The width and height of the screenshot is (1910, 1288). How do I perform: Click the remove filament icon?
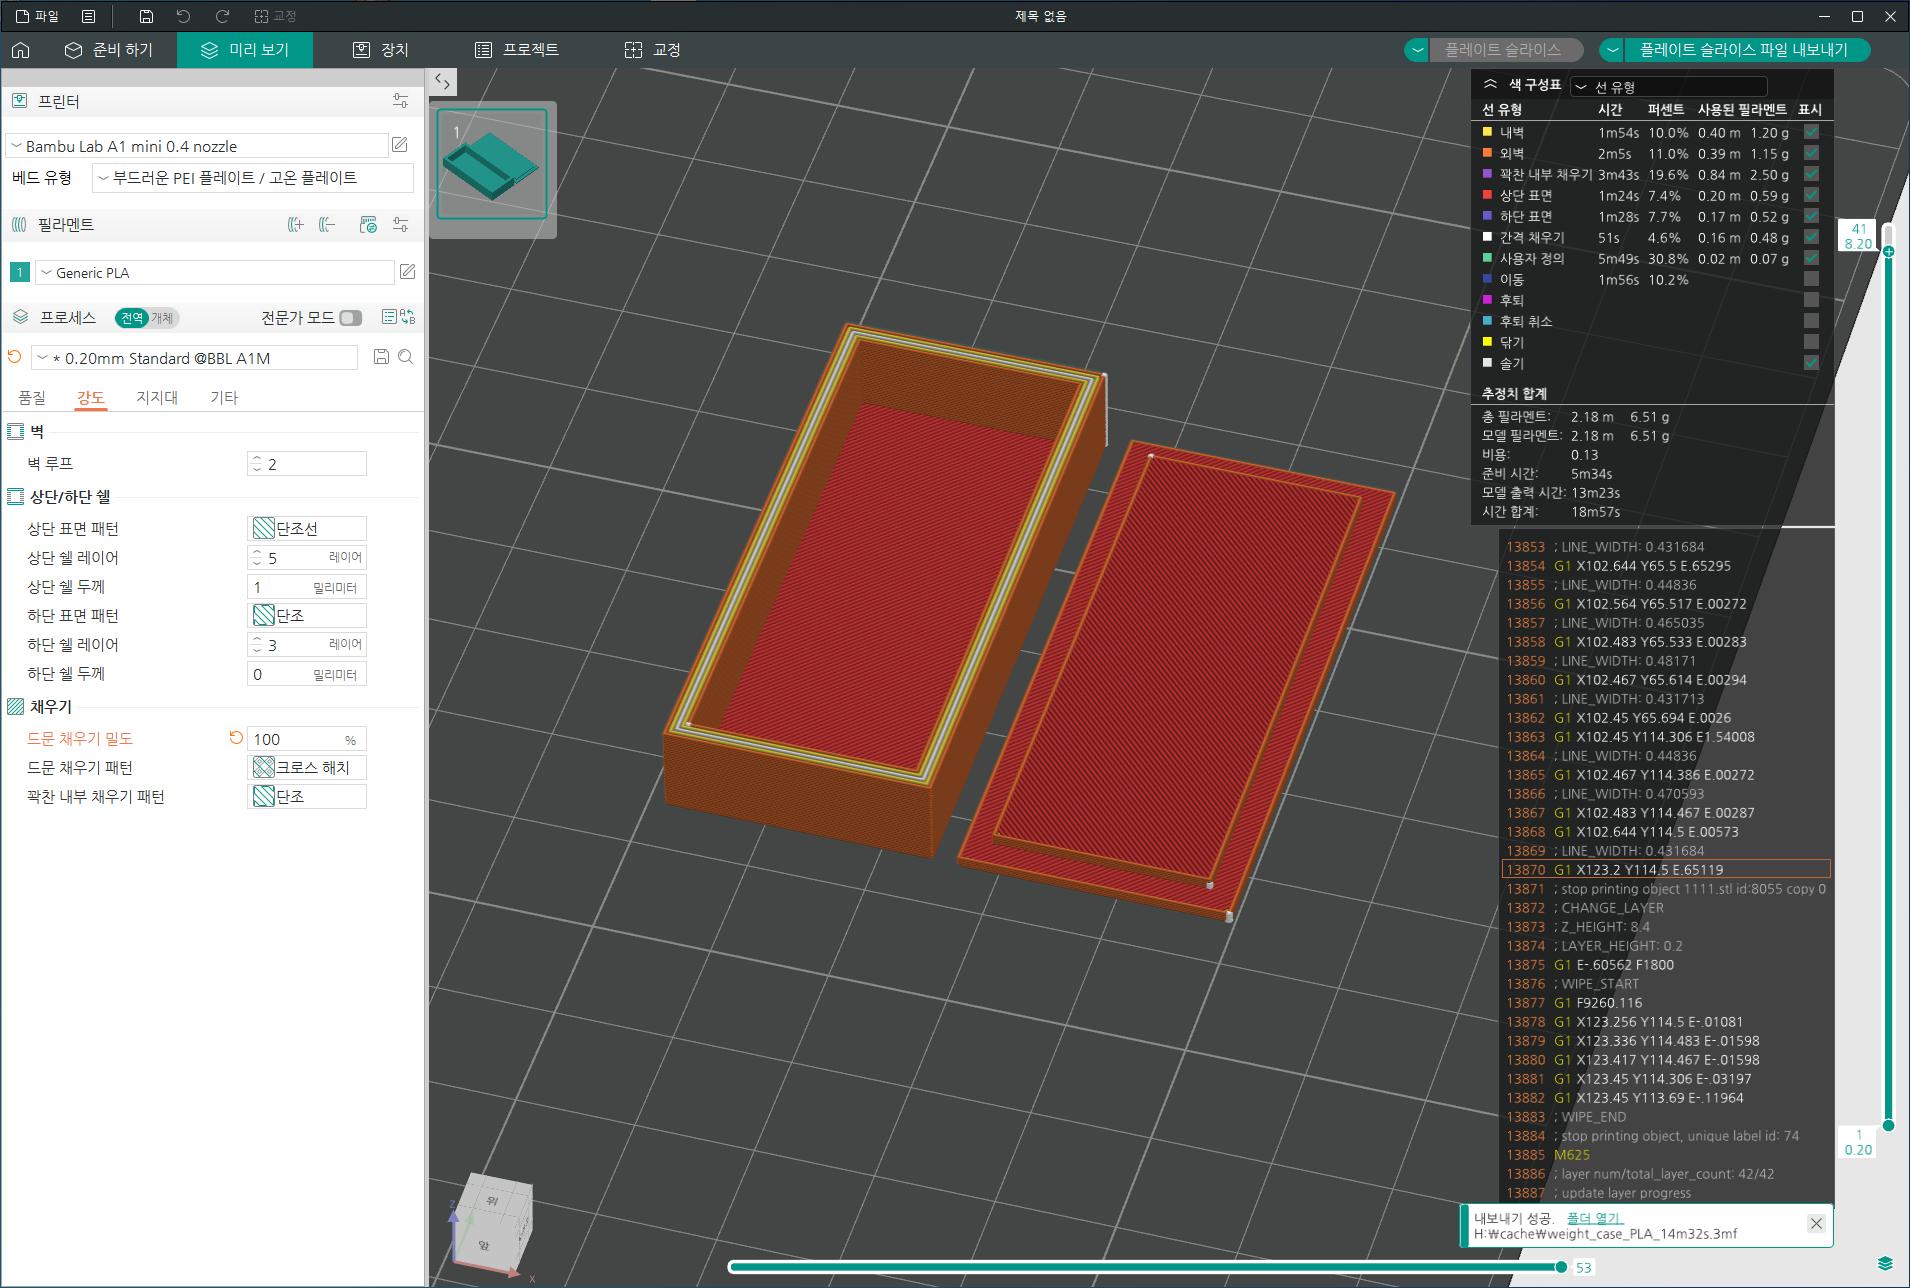(x=327, y=225)
